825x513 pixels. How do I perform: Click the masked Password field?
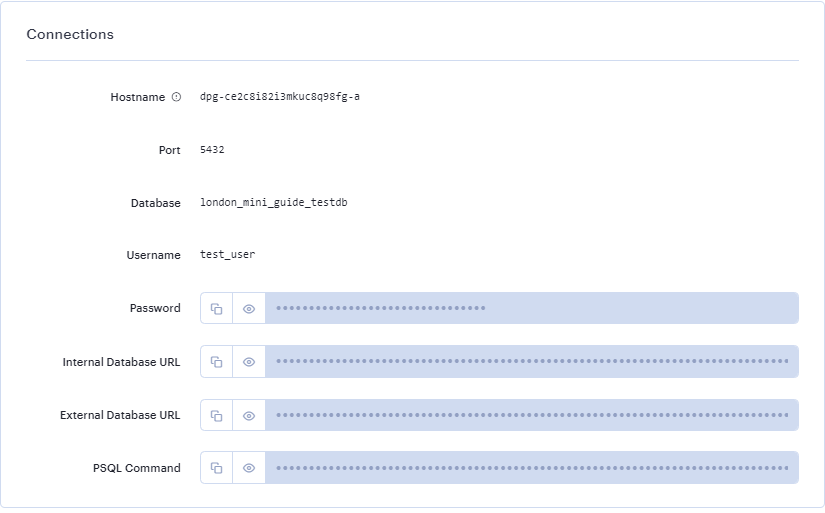coord(531,308)
